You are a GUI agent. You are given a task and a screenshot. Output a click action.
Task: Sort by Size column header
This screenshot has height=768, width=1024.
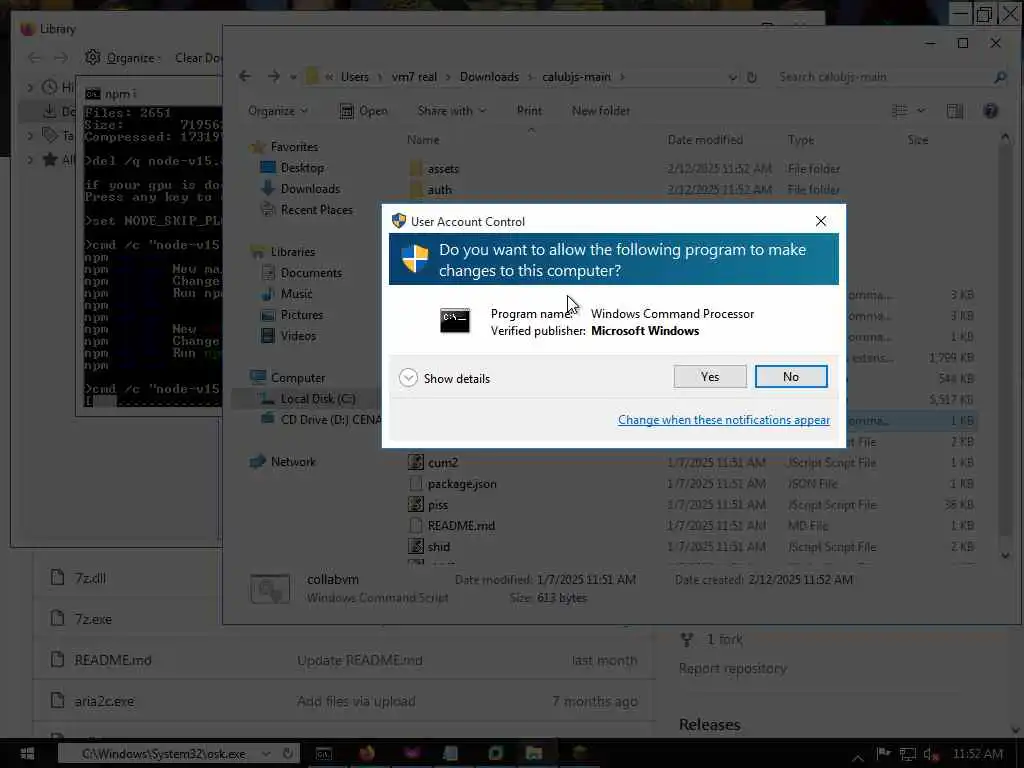point(918,140)
